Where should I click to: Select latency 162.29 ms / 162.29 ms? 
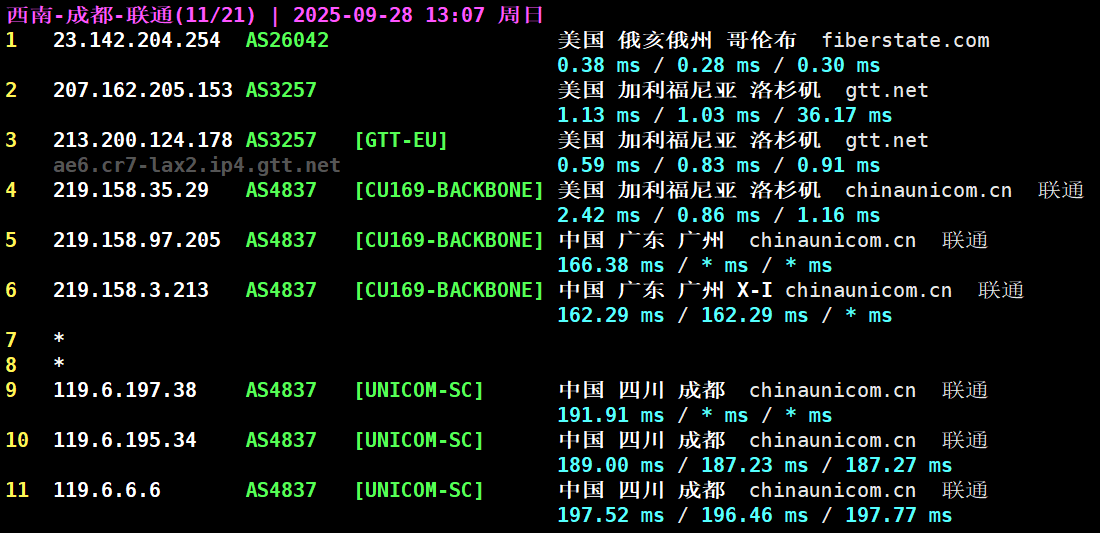click(683, 316)
